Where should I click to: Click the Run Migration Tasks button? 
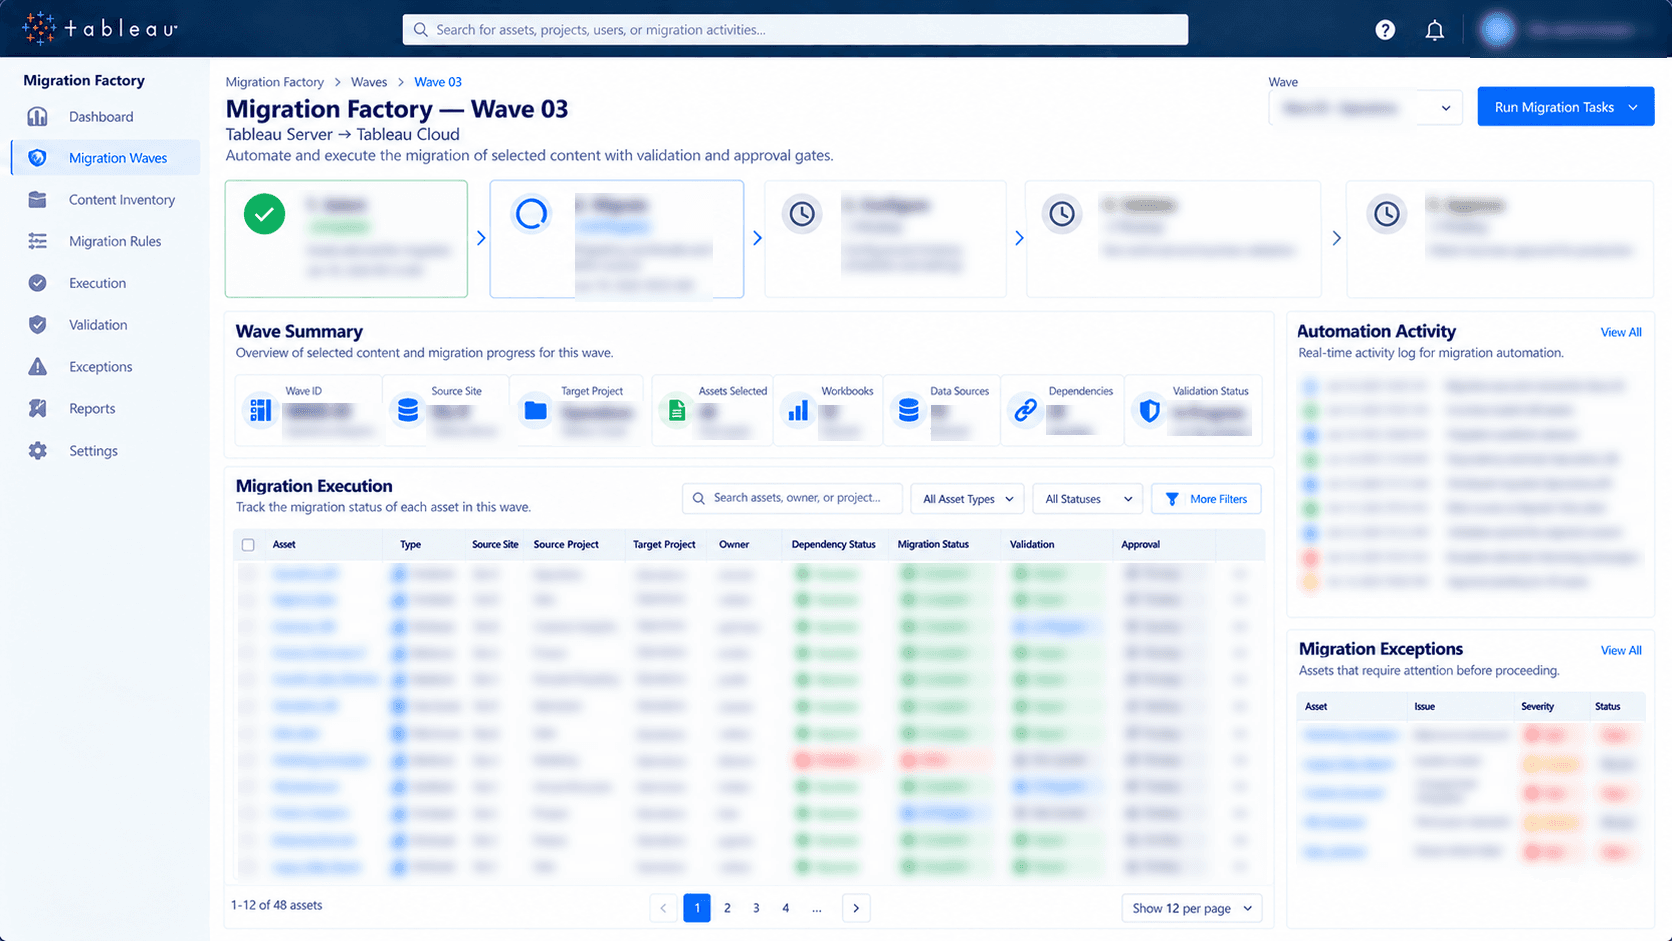click(1566, 107)
